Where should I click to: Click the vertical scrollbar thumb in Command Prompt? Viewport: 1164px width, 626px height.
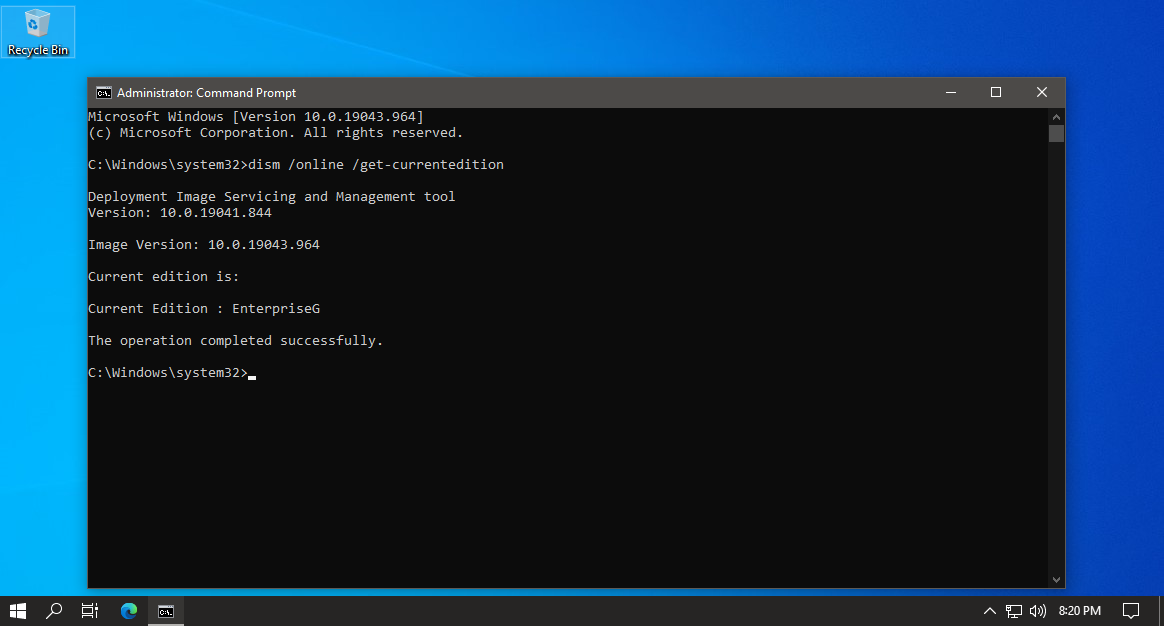[x=1056, y=134]
